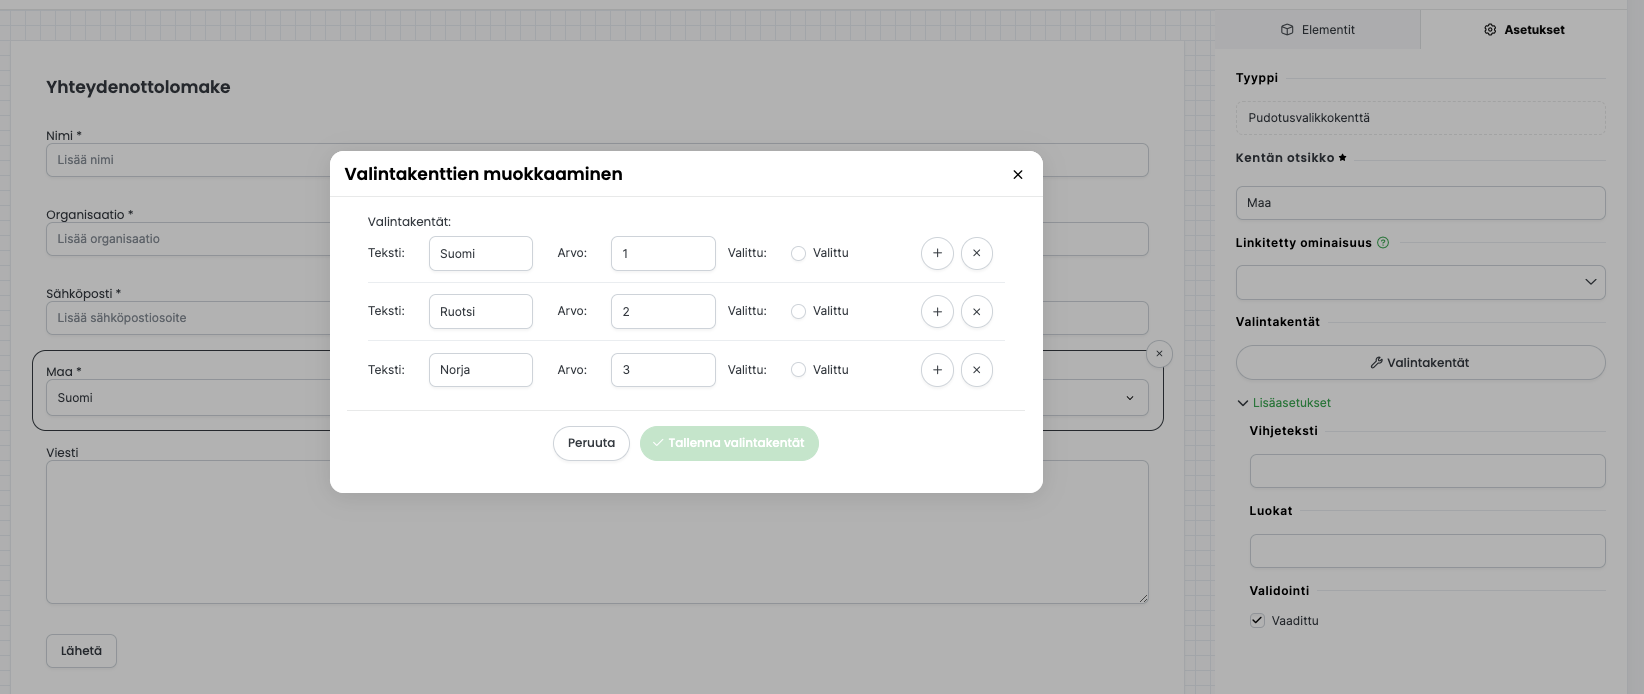This screenshot has width=1644, height=694.
Task: Select Valittu radio for Norja
Action: tap(798, 370)
